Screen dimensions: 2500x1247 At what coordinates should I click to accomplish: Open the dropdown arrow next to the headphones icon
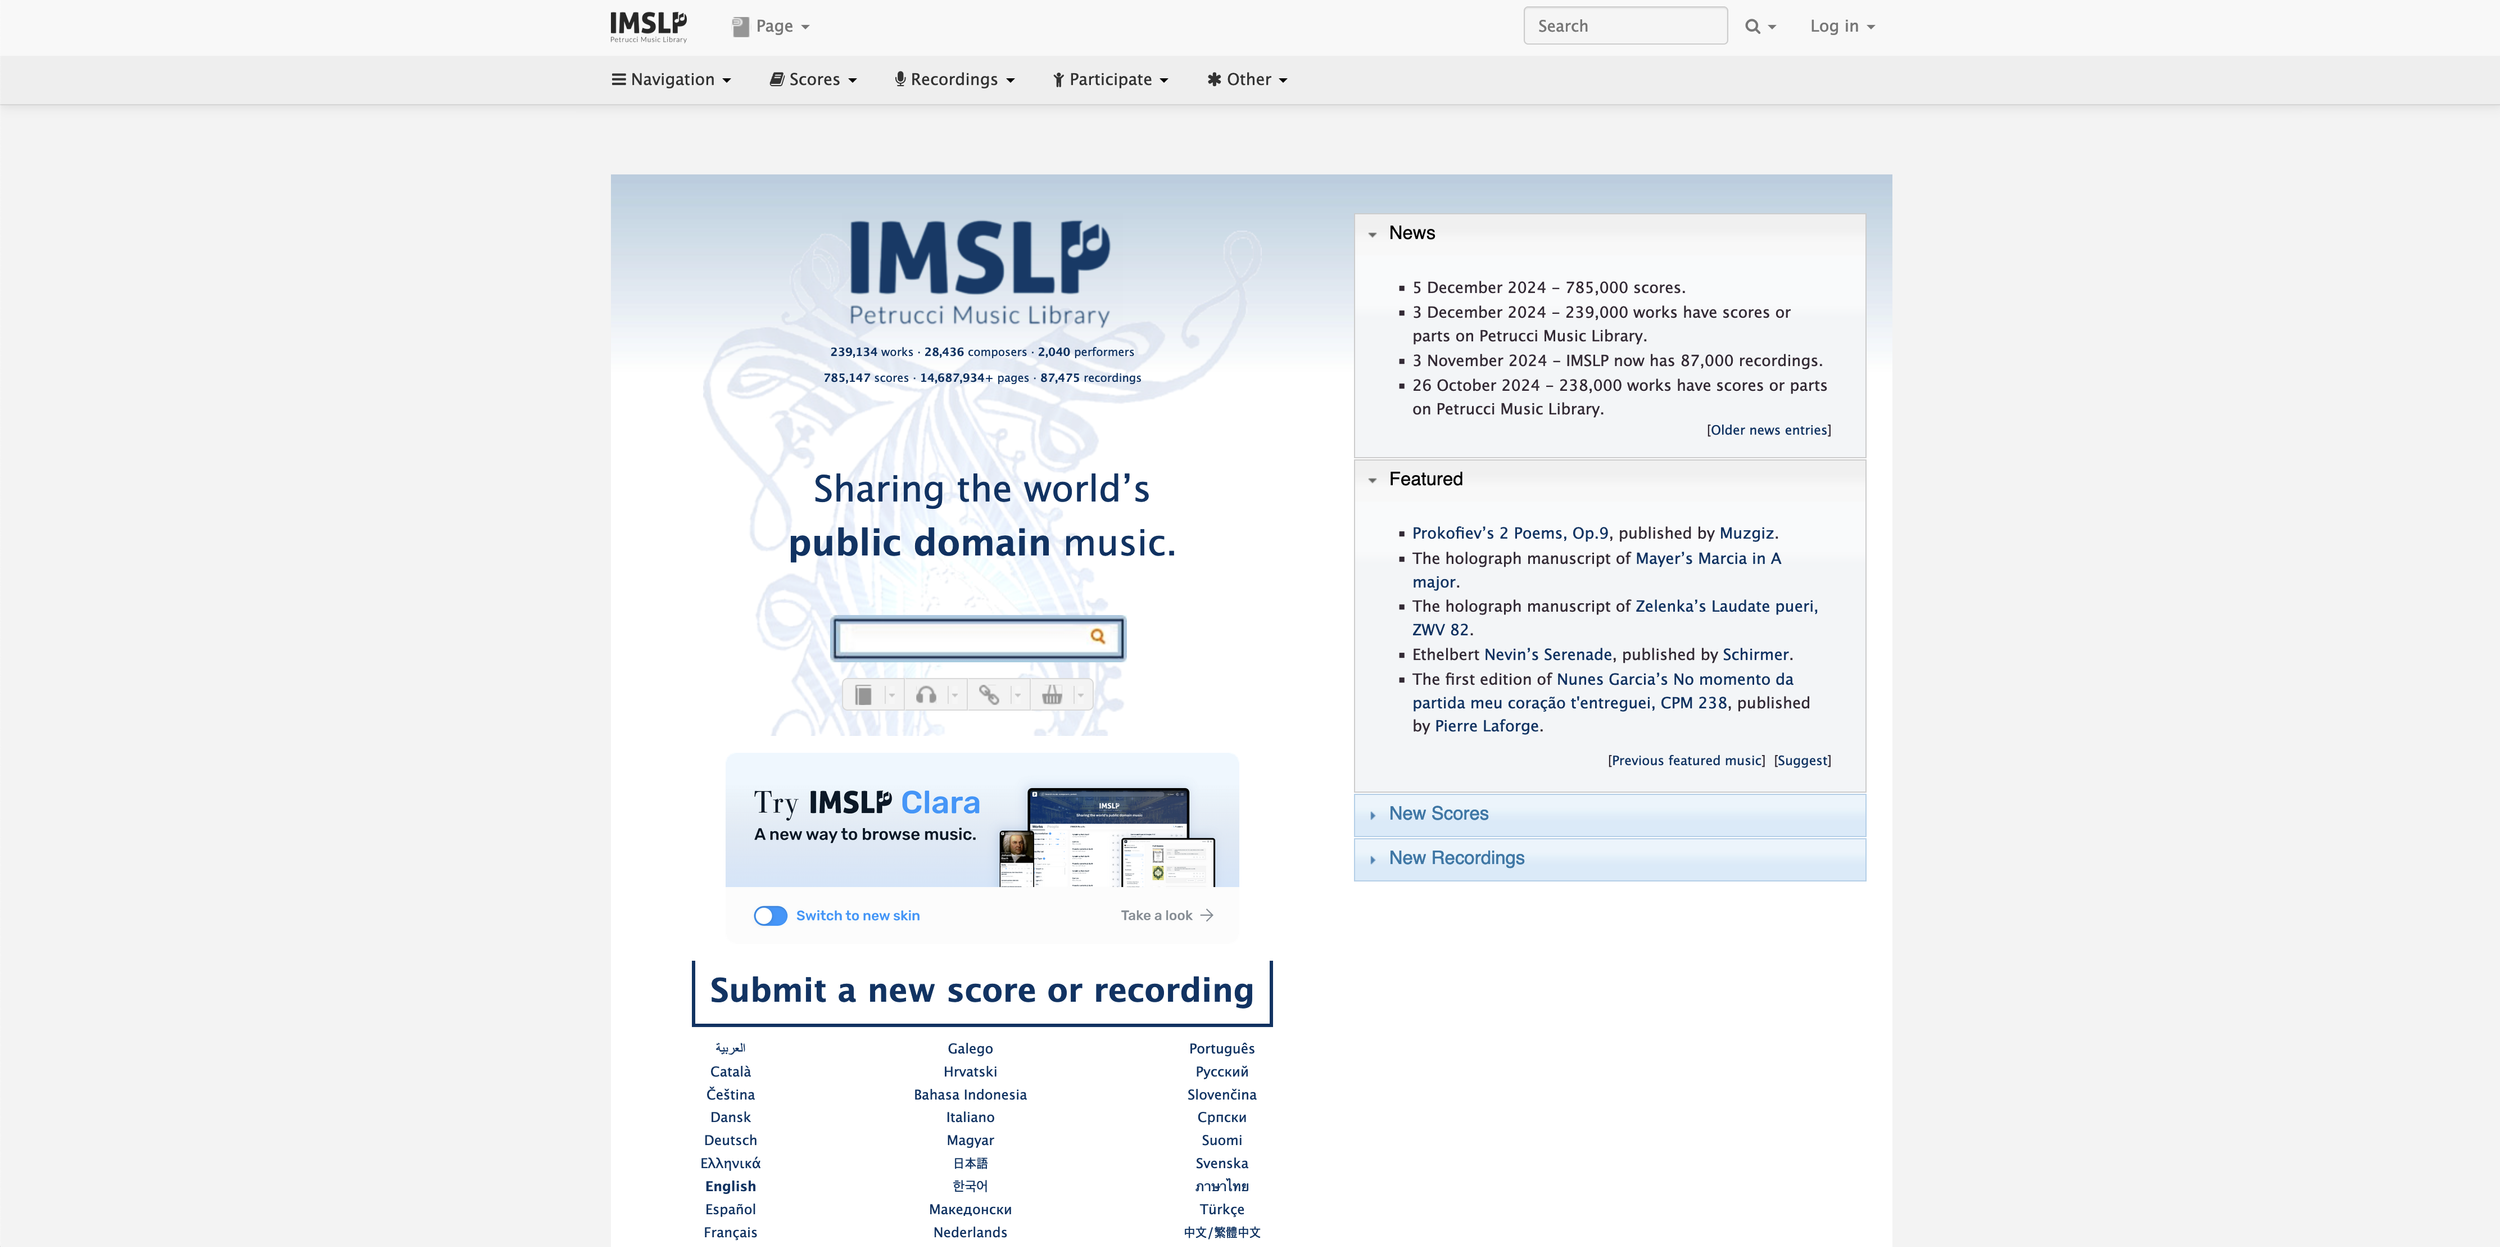click(955, 695)
